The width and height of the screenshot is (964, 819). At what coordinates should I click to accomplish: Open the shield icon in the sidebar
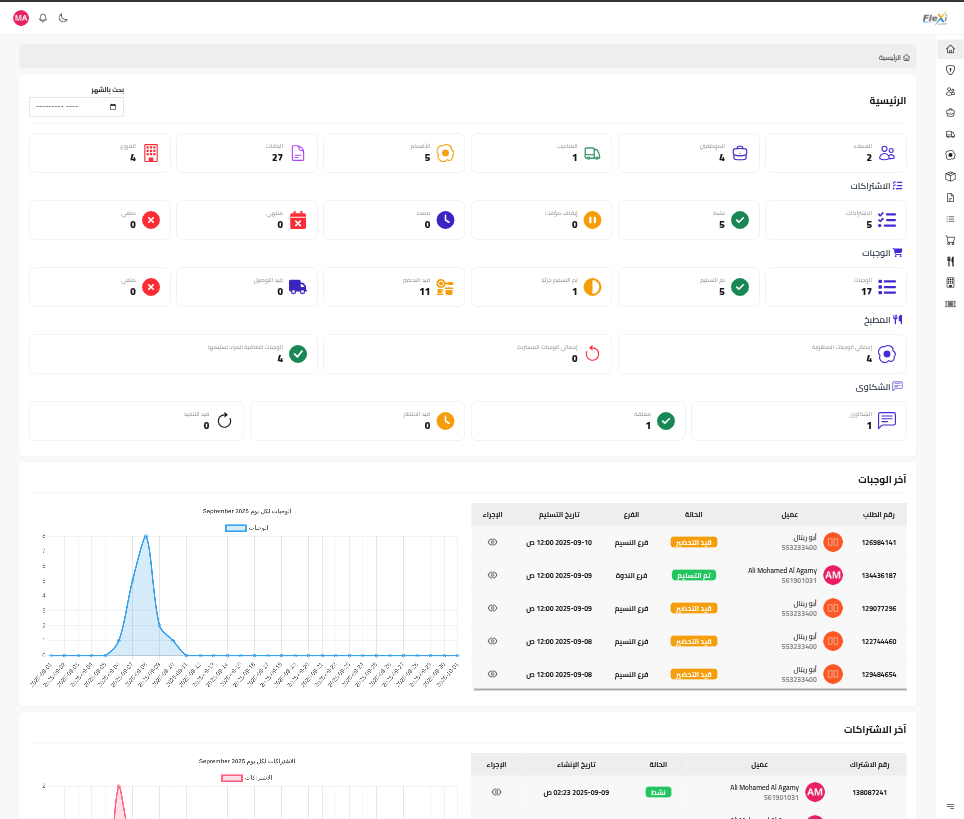[950, 70]
